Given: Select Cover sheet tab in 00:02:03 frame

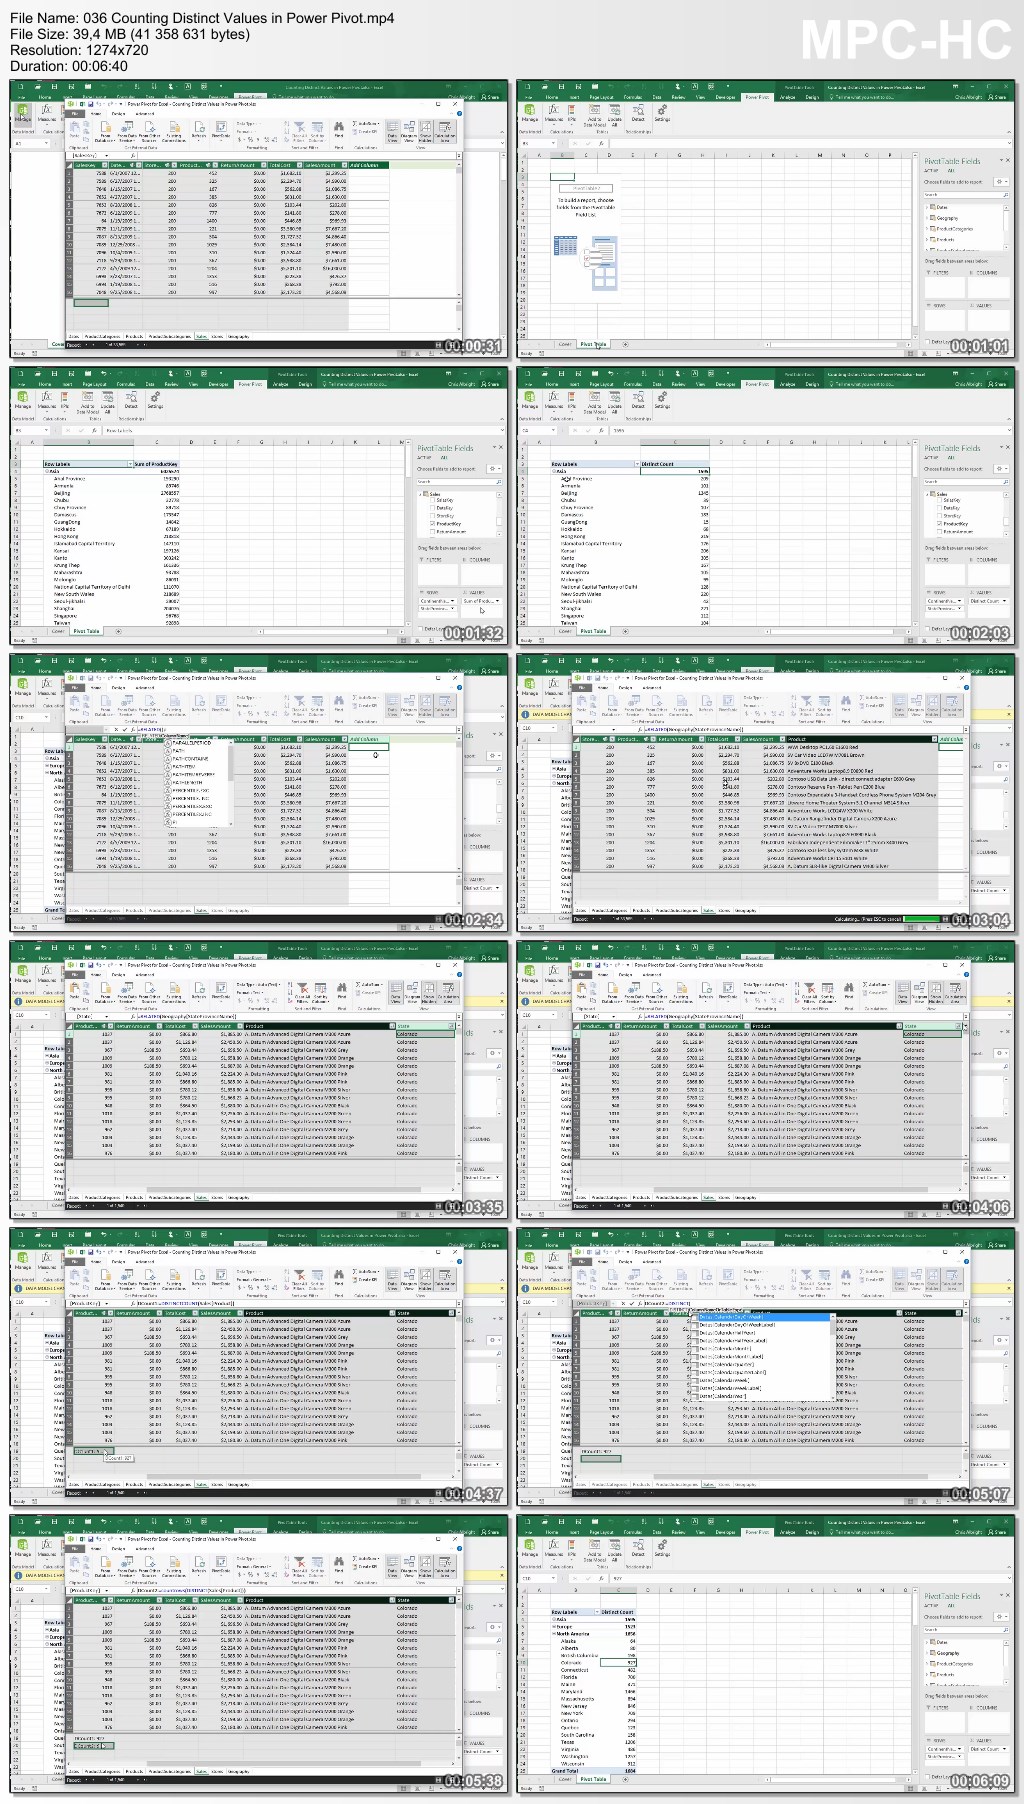Looking at the screenshot, I should tap(565, 631).
